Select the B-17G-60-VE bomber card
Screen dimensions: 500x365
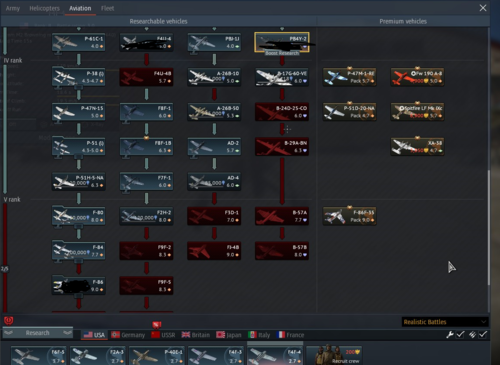click(282, 77)
